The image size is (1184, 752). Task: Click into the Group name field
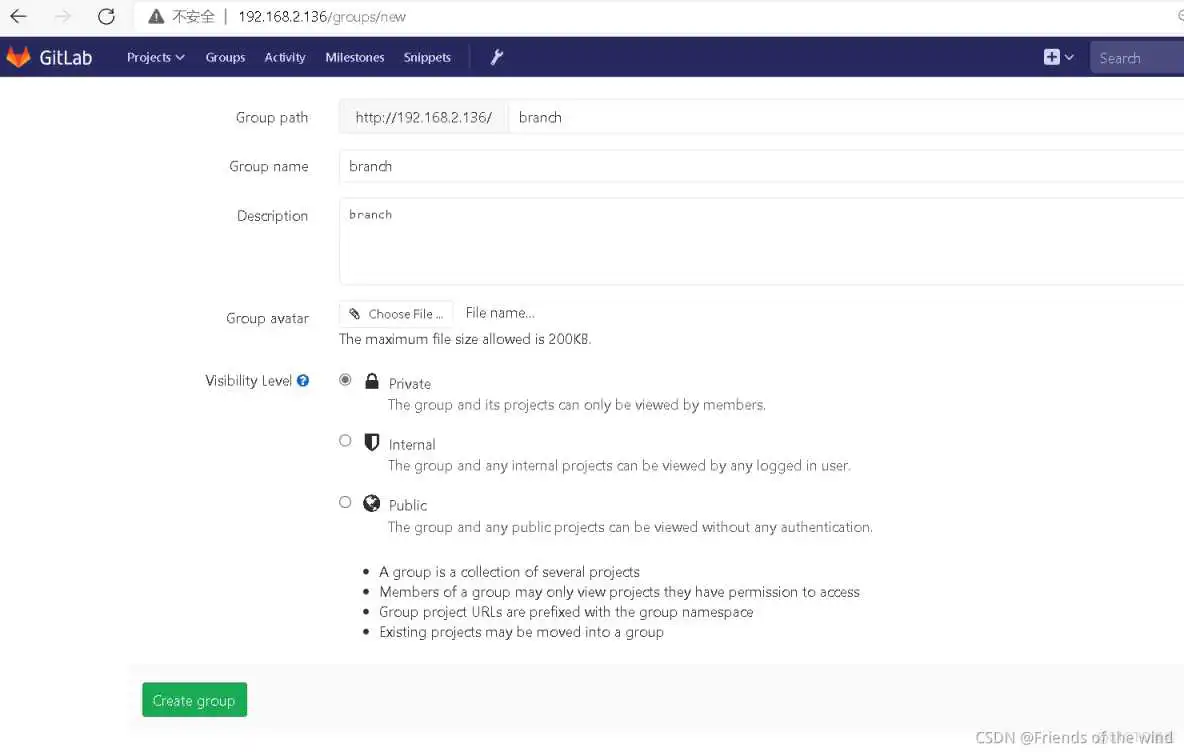pyautogui.click(x=760, y=166)
